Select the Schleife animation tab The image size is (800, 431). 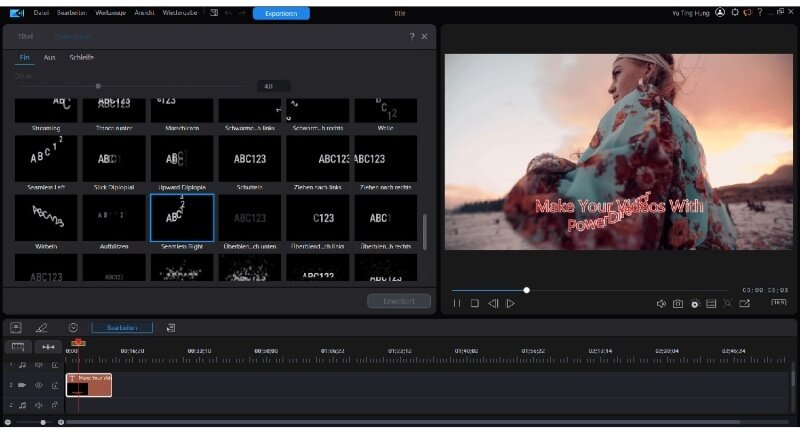81,58
